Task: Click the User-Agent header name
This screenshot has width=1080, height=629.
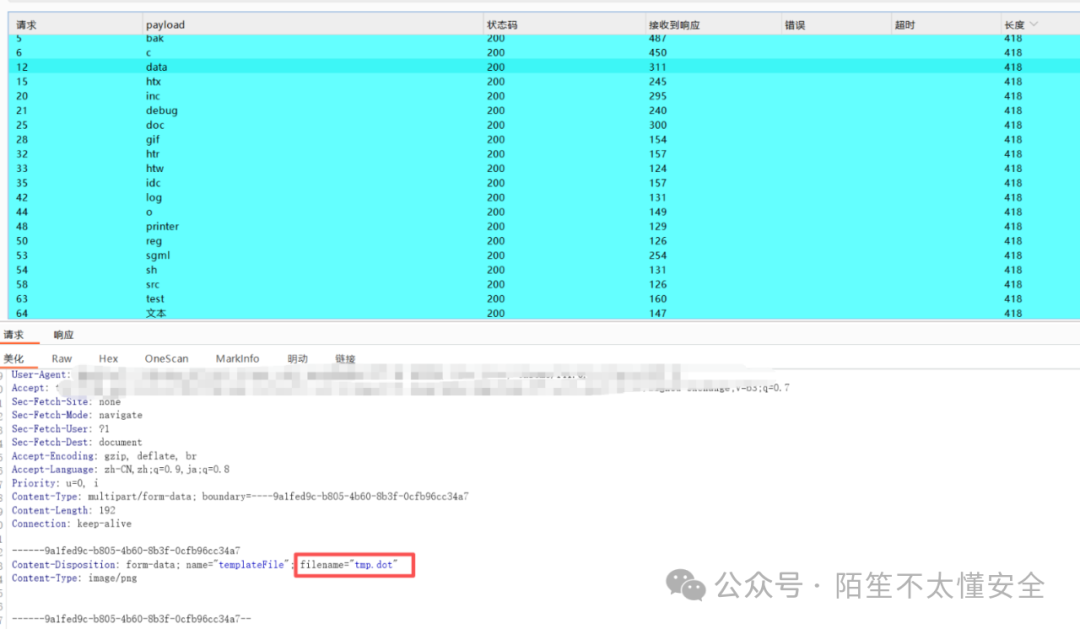Action: [x=41, y=374]
